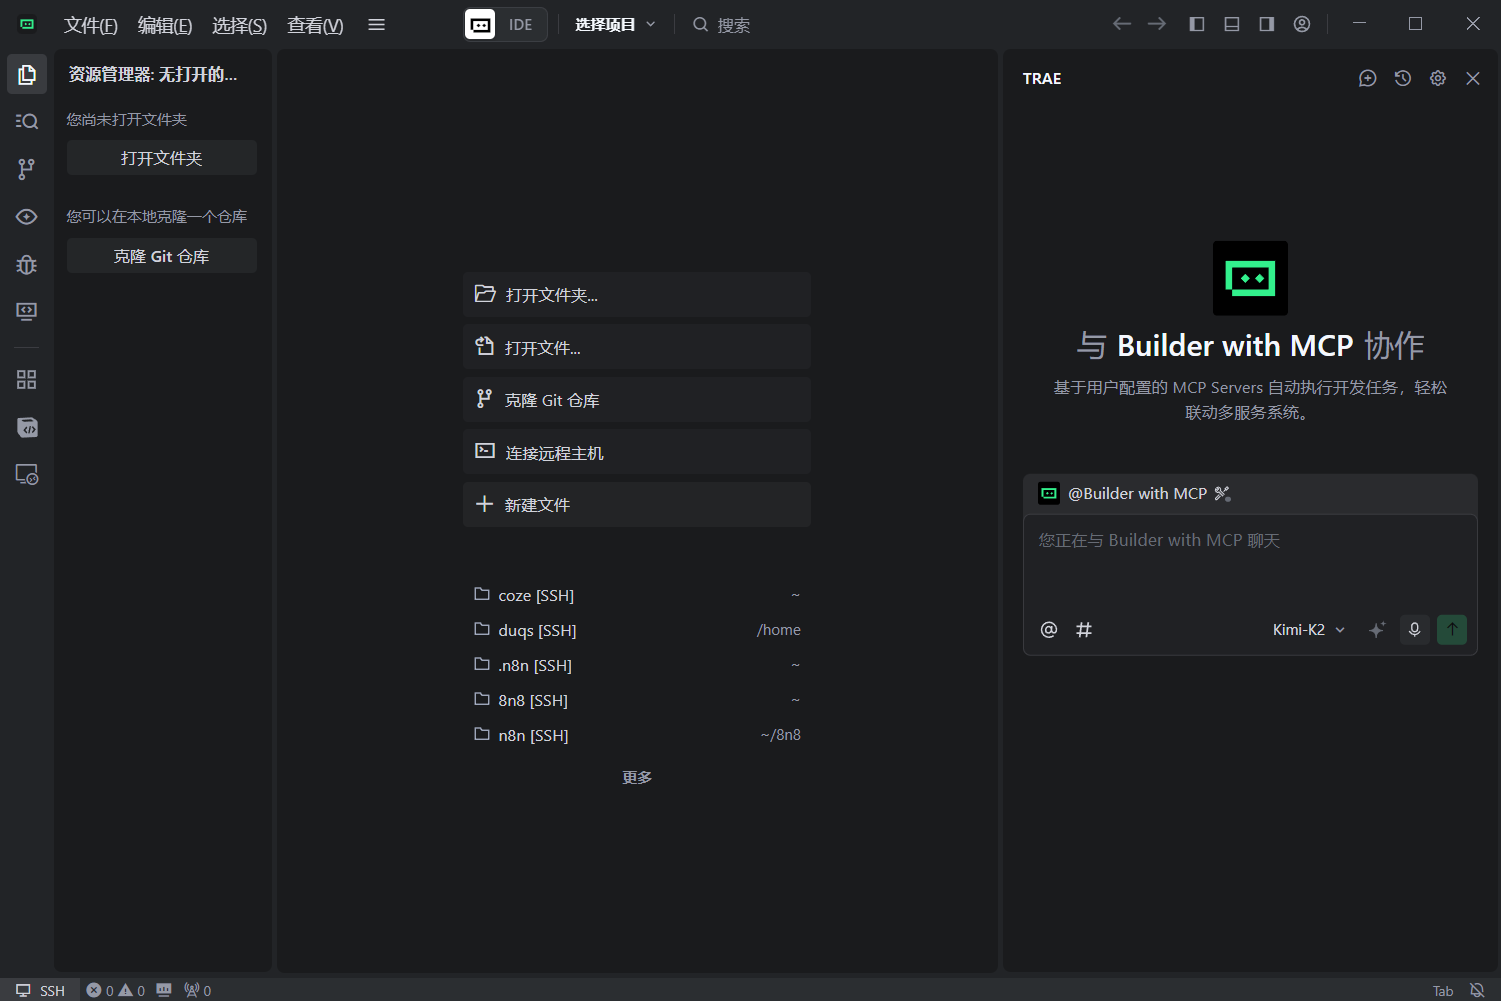The width and height of the screenshot is (1501, 1001).
Task: Click 打开文件夹 button in explorer sidebar
Action: (x=162, y=158)
